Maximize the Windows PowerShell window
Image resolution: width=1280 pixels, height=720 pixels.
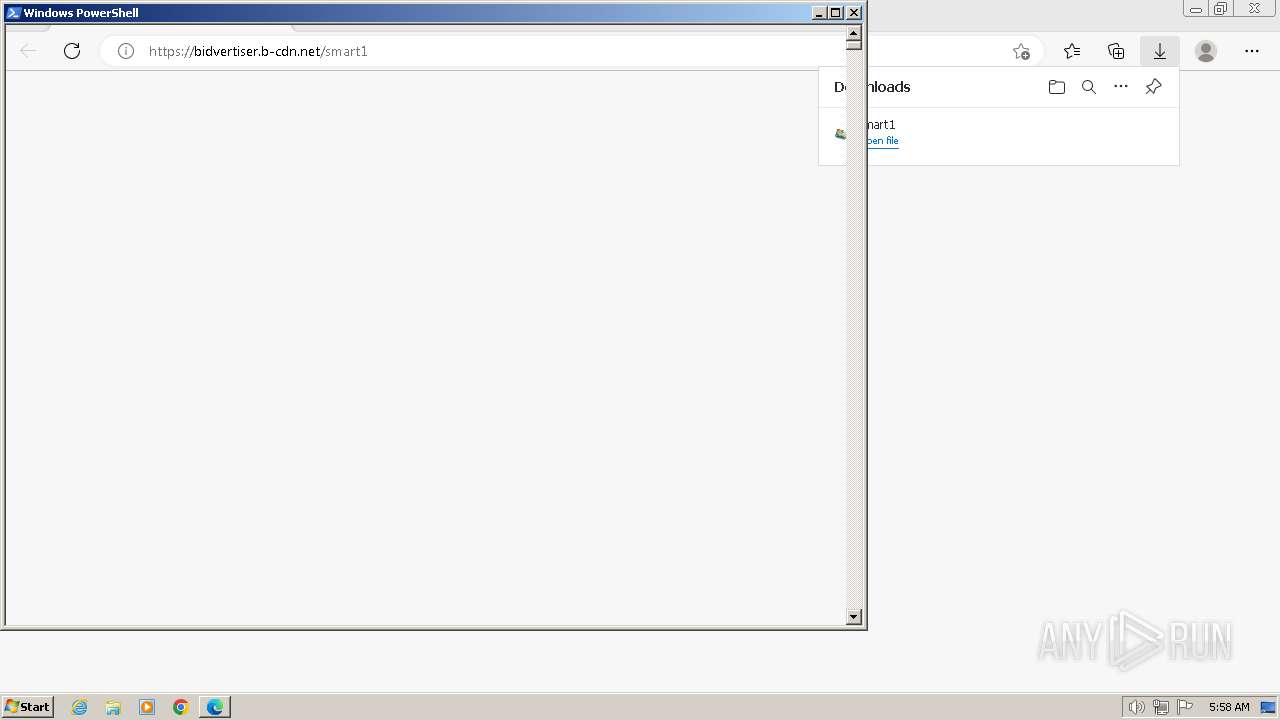point(837,13)
